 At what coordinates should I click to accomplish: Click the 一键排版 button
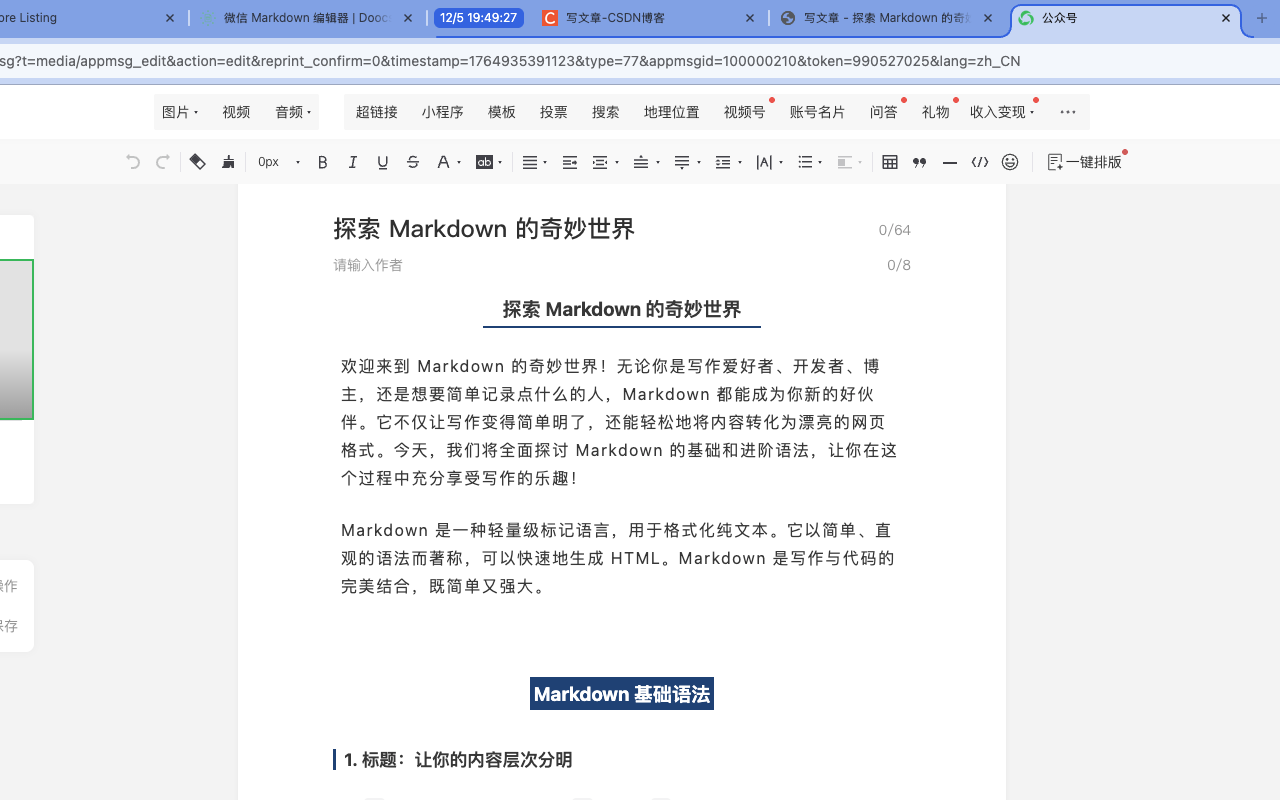[1085, 161]
